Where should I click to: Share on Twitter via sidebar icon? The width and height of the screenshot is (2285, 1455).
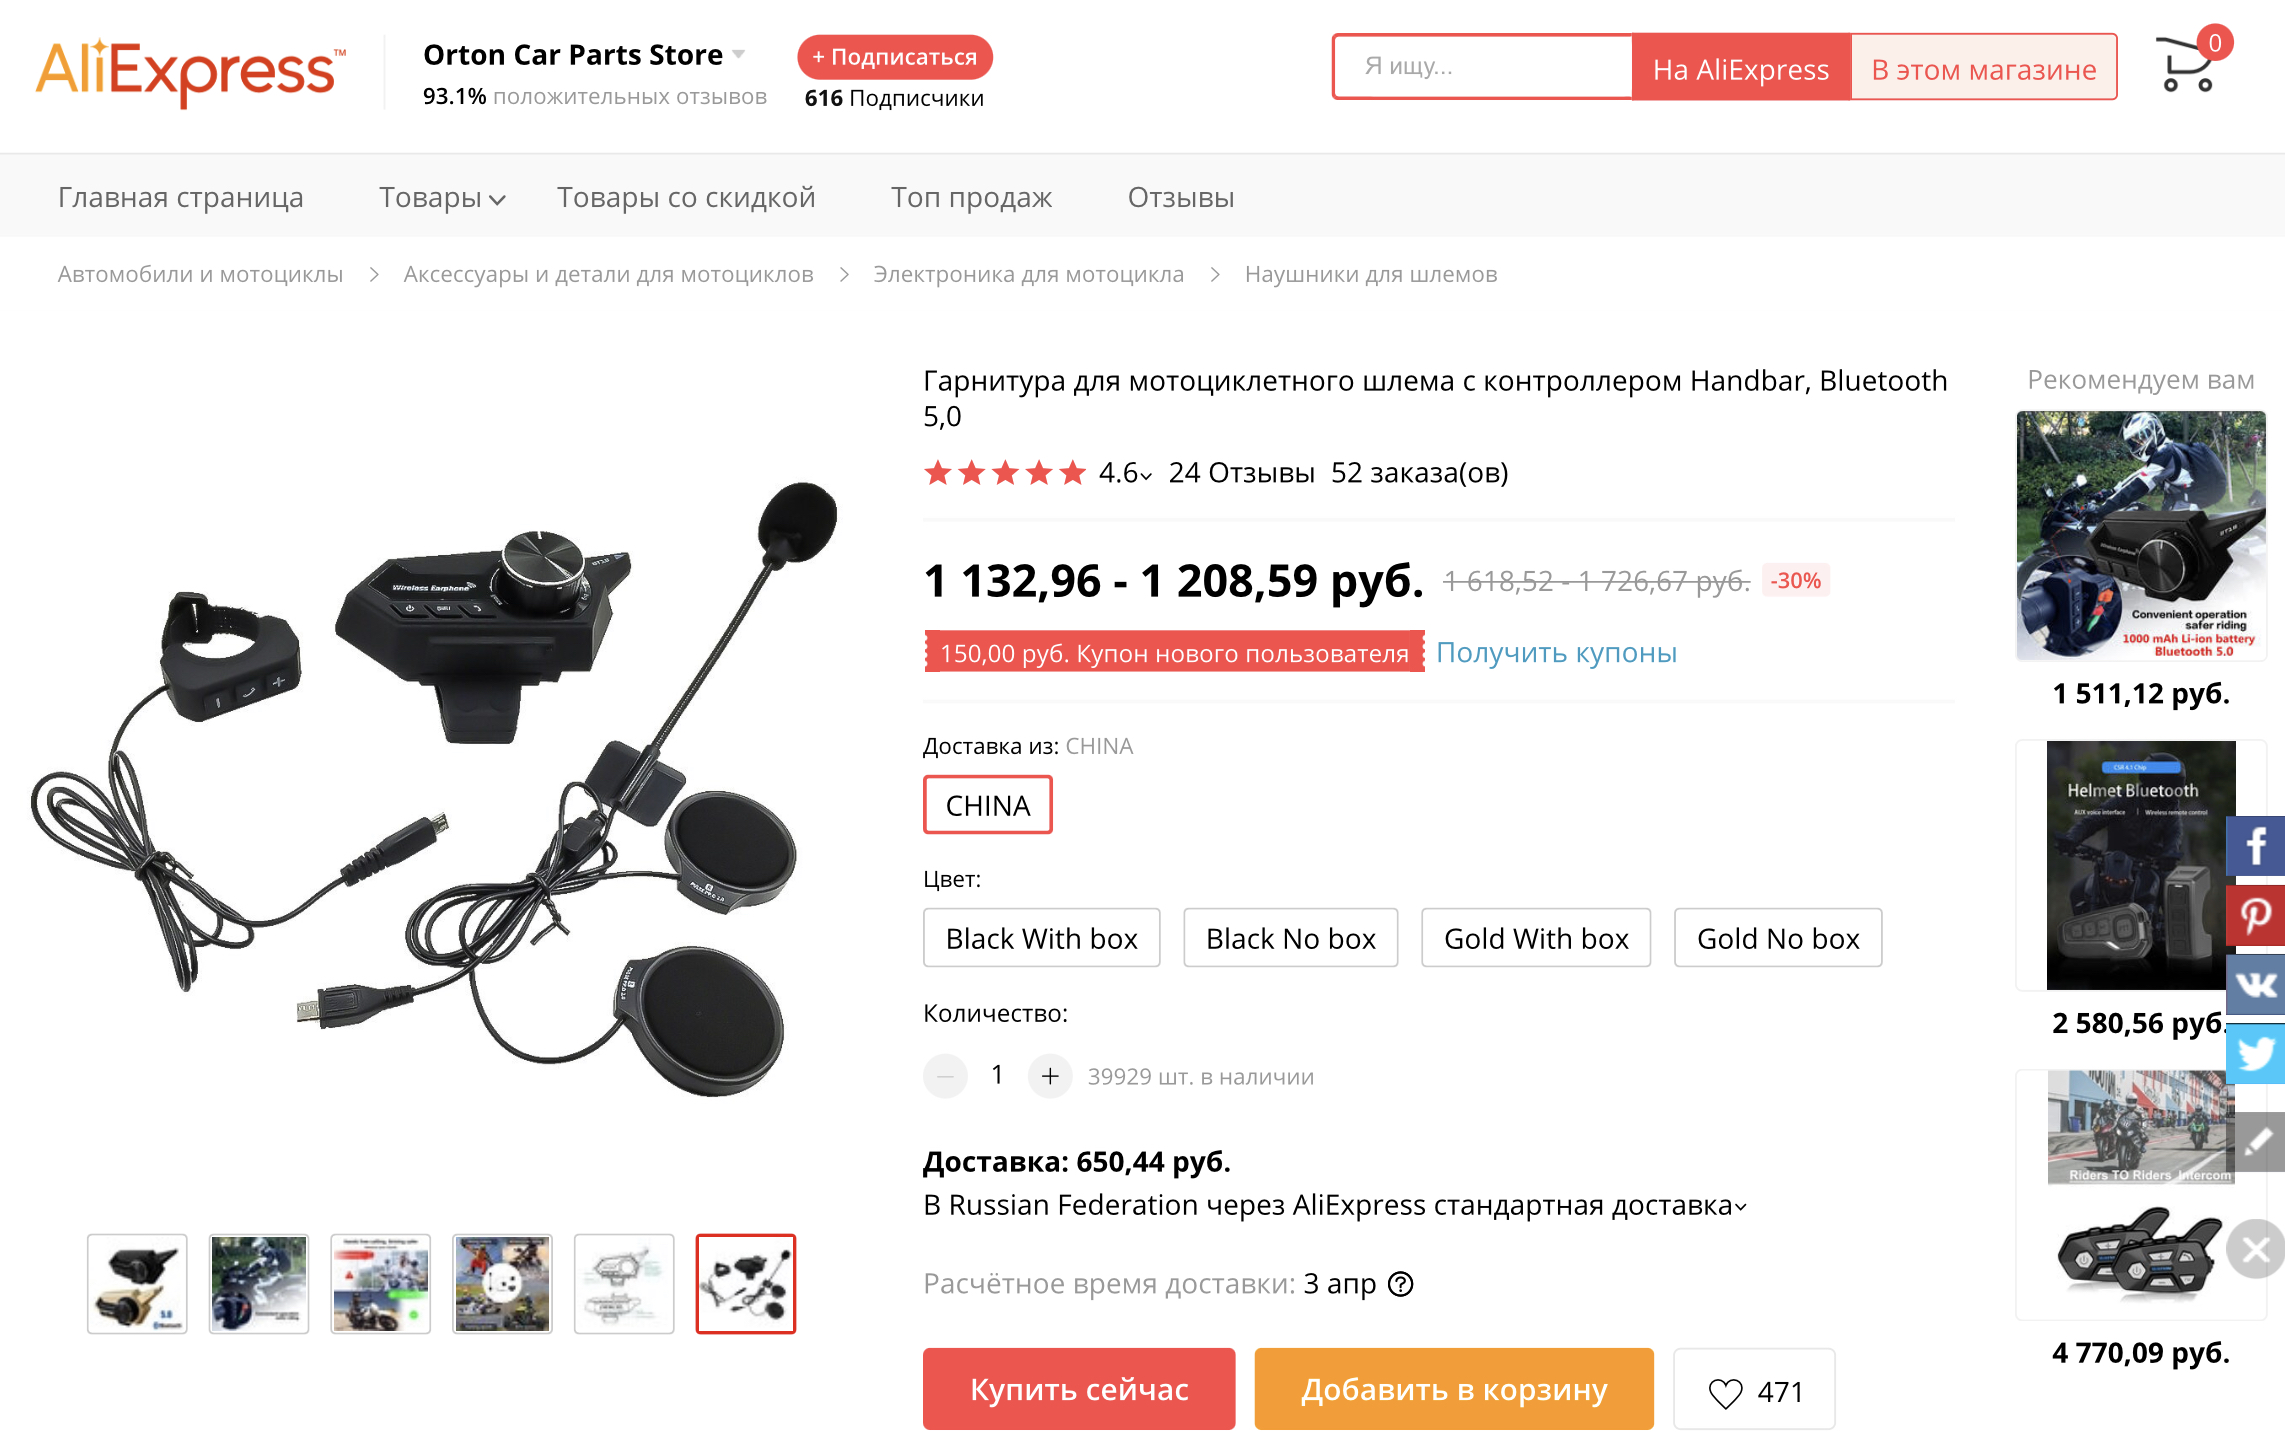click(x=2256, y=1053)
